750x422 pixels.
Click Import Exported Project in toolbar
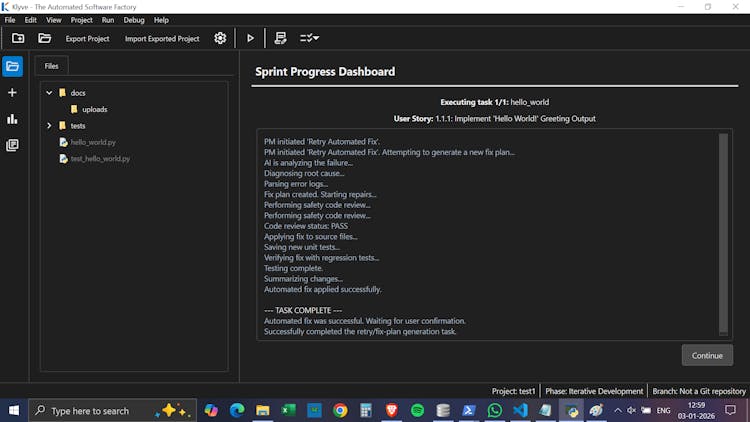click(x=162, y=39)
